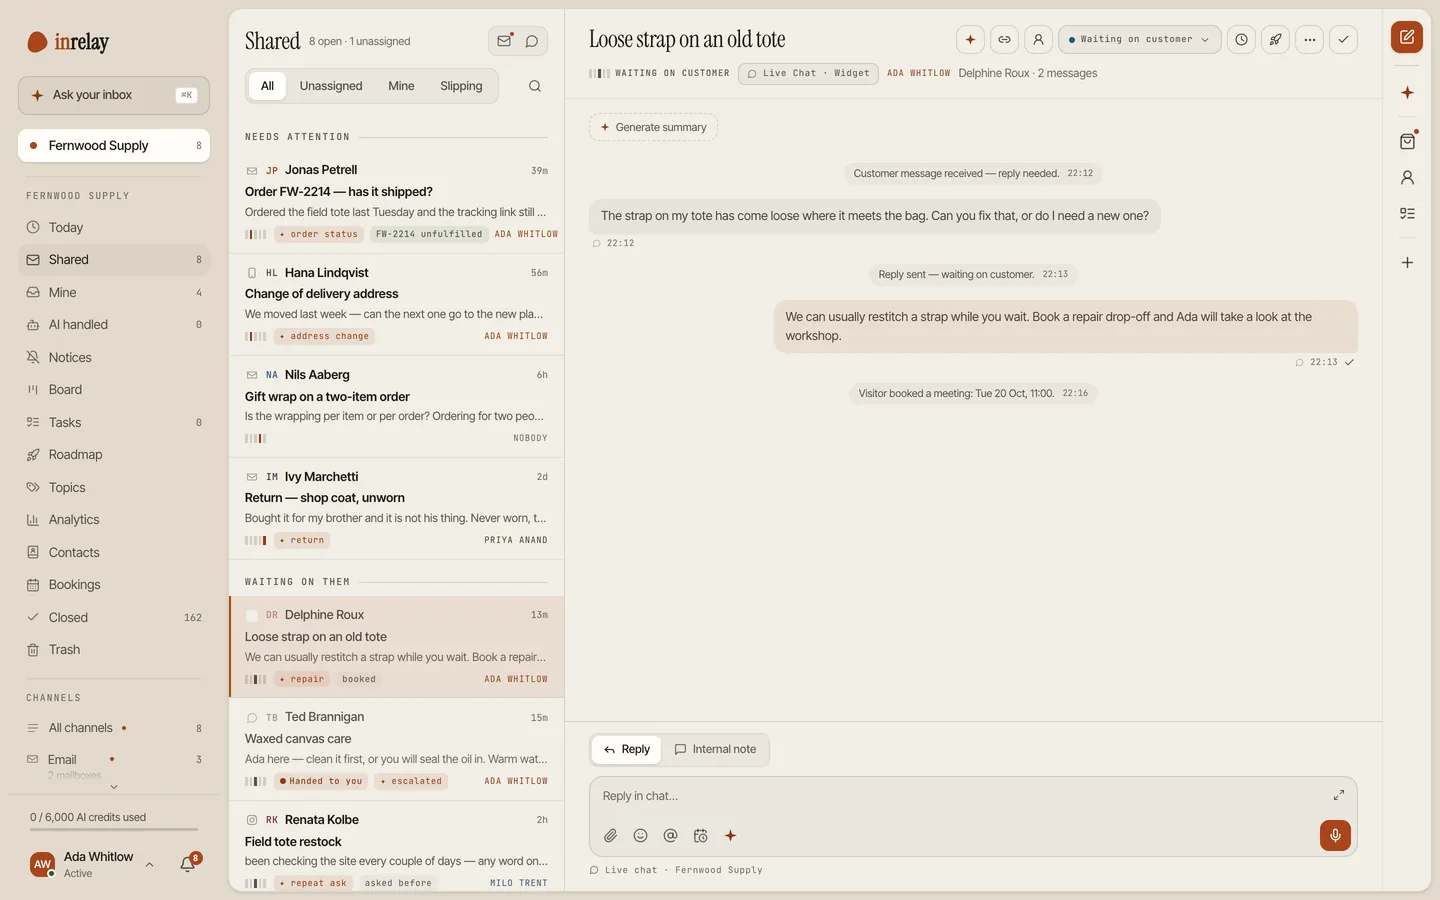Click the calendar booking icon in composer
The image size is (1440, 900).
tap(700, 836)
